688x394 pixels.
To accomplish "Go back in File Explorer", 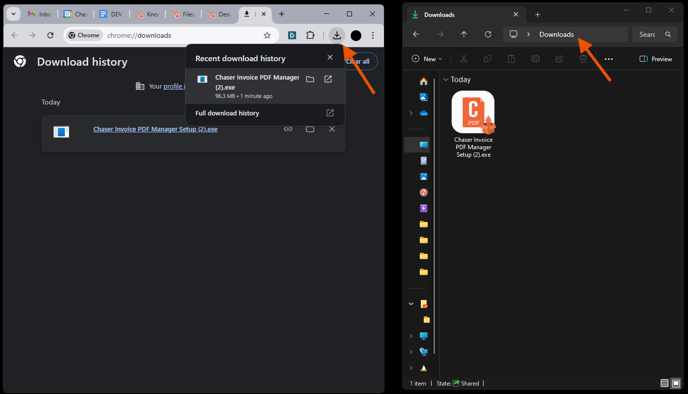I will (416, 34).
